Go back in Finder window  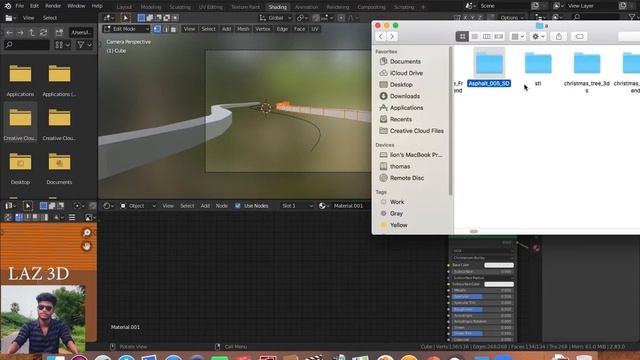(x=381, y=36)
